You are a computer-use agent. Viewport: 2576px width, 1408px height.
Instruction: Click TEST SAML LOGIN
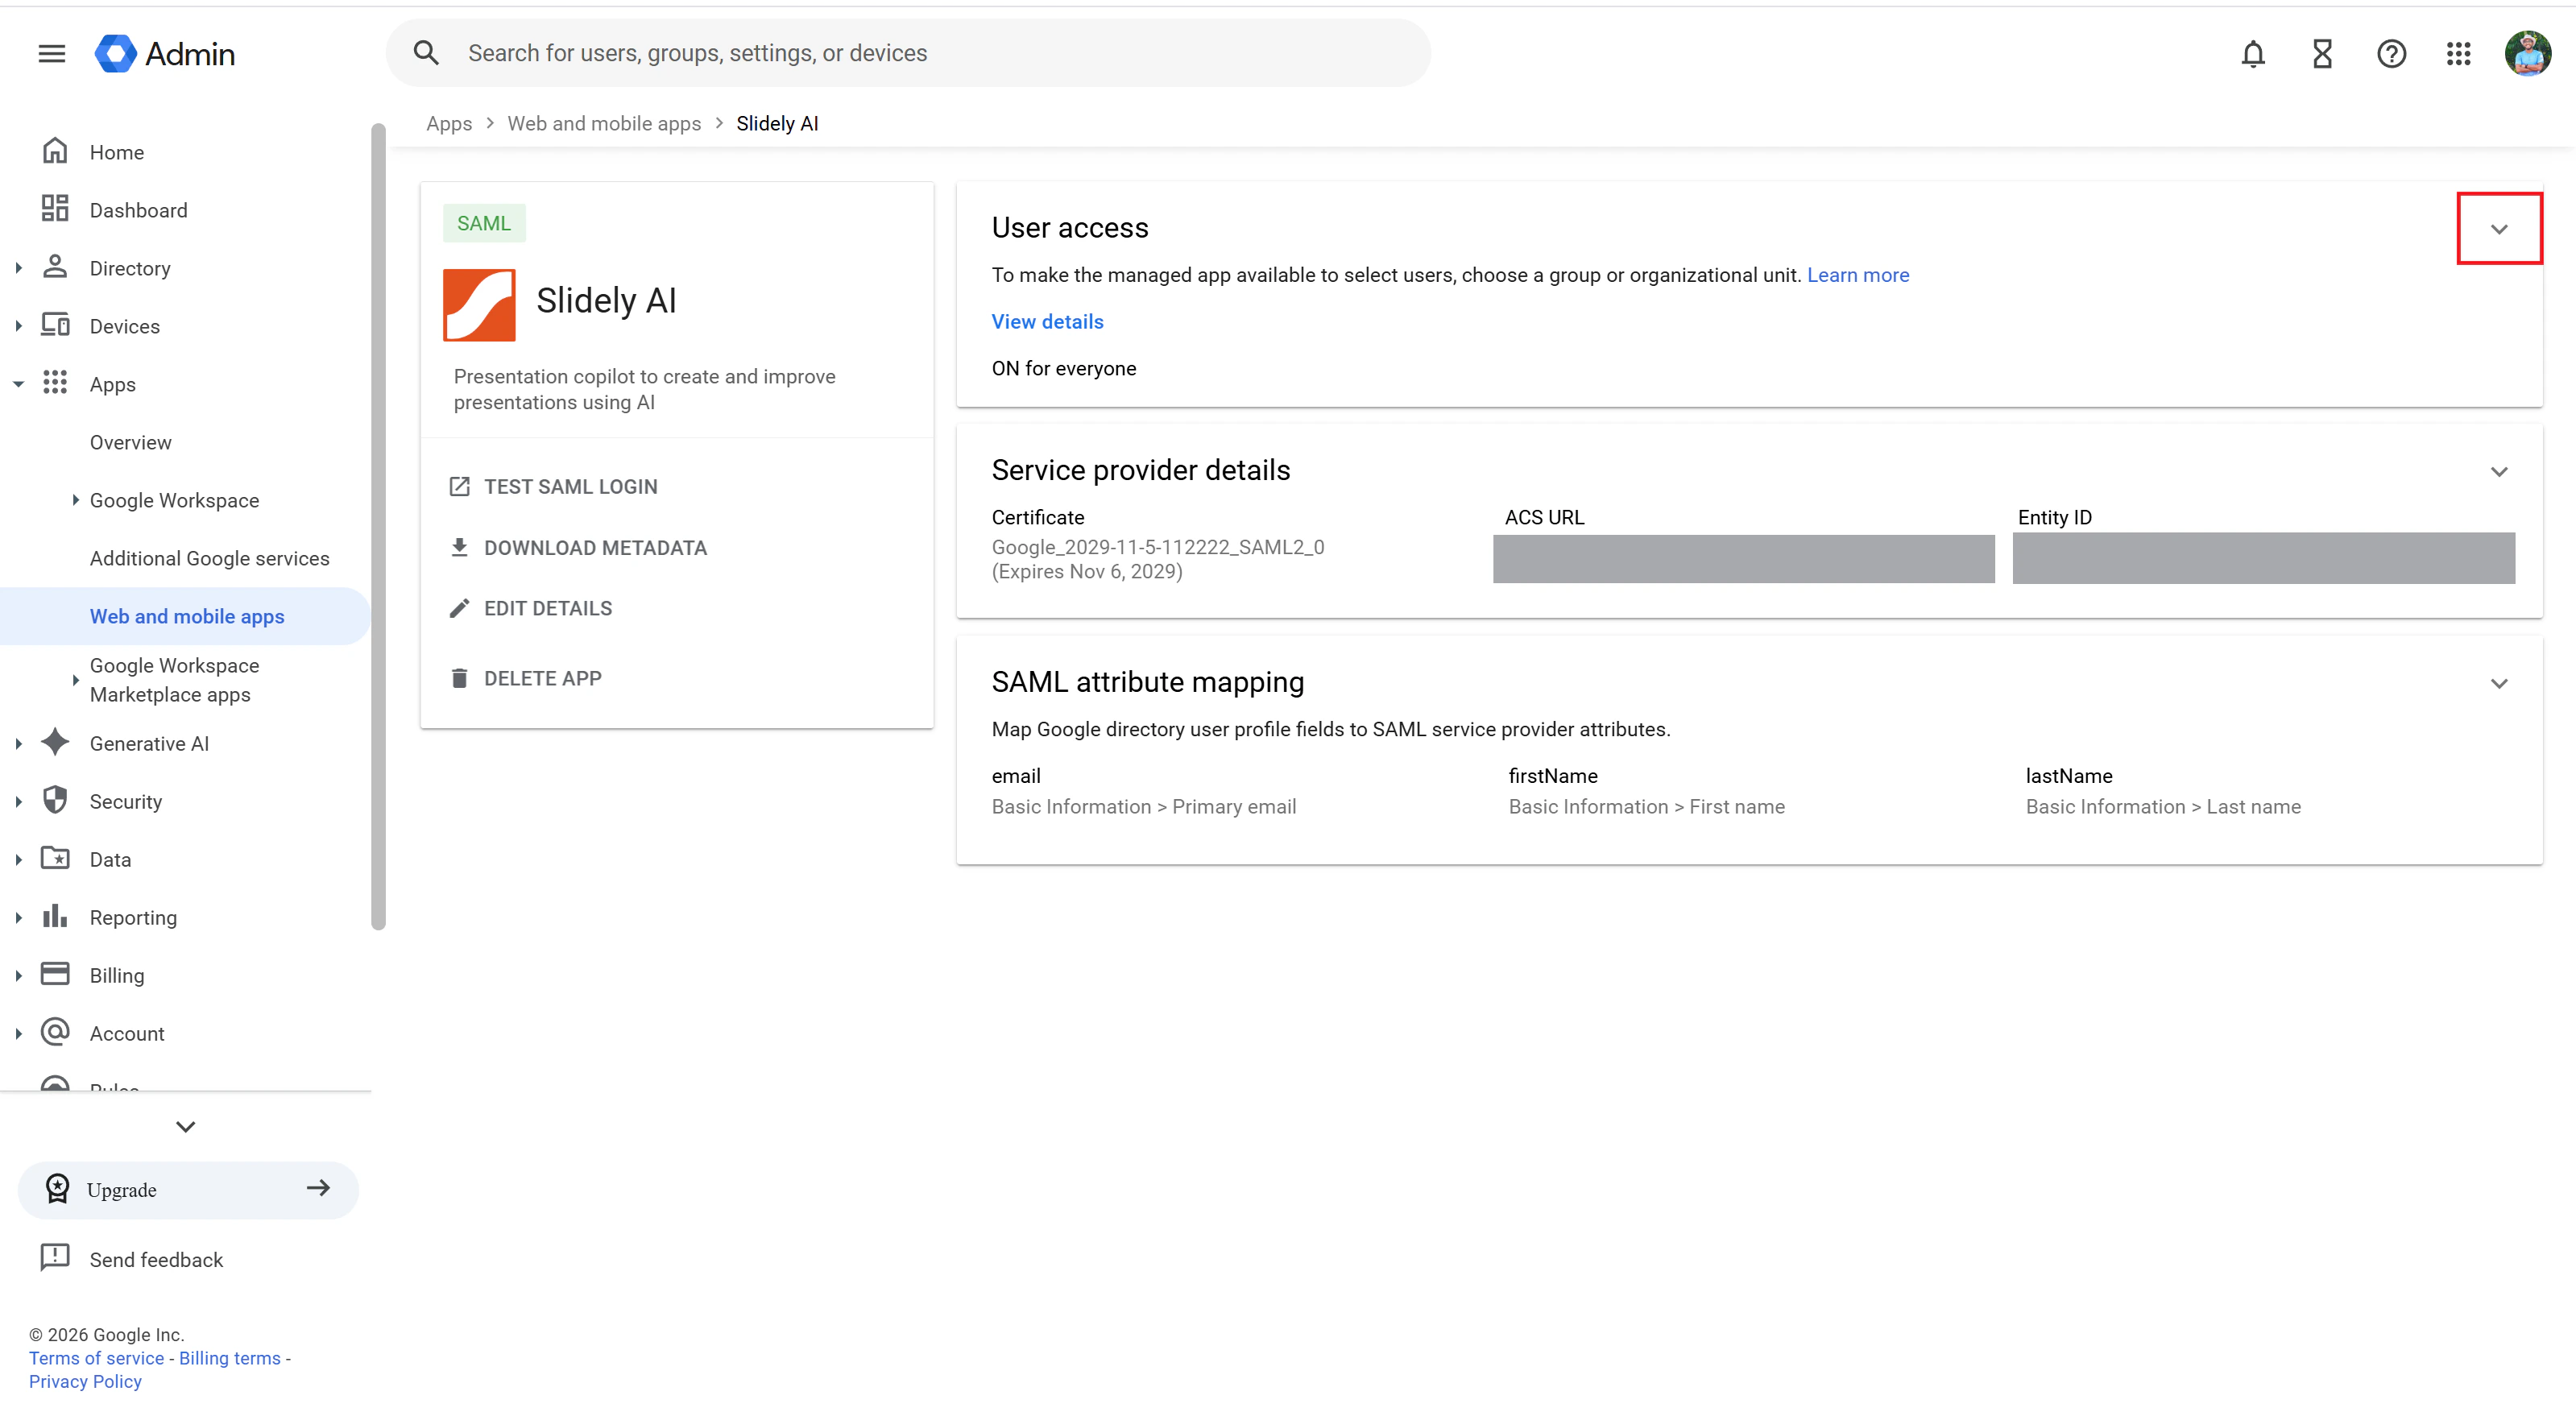point(553,487)
